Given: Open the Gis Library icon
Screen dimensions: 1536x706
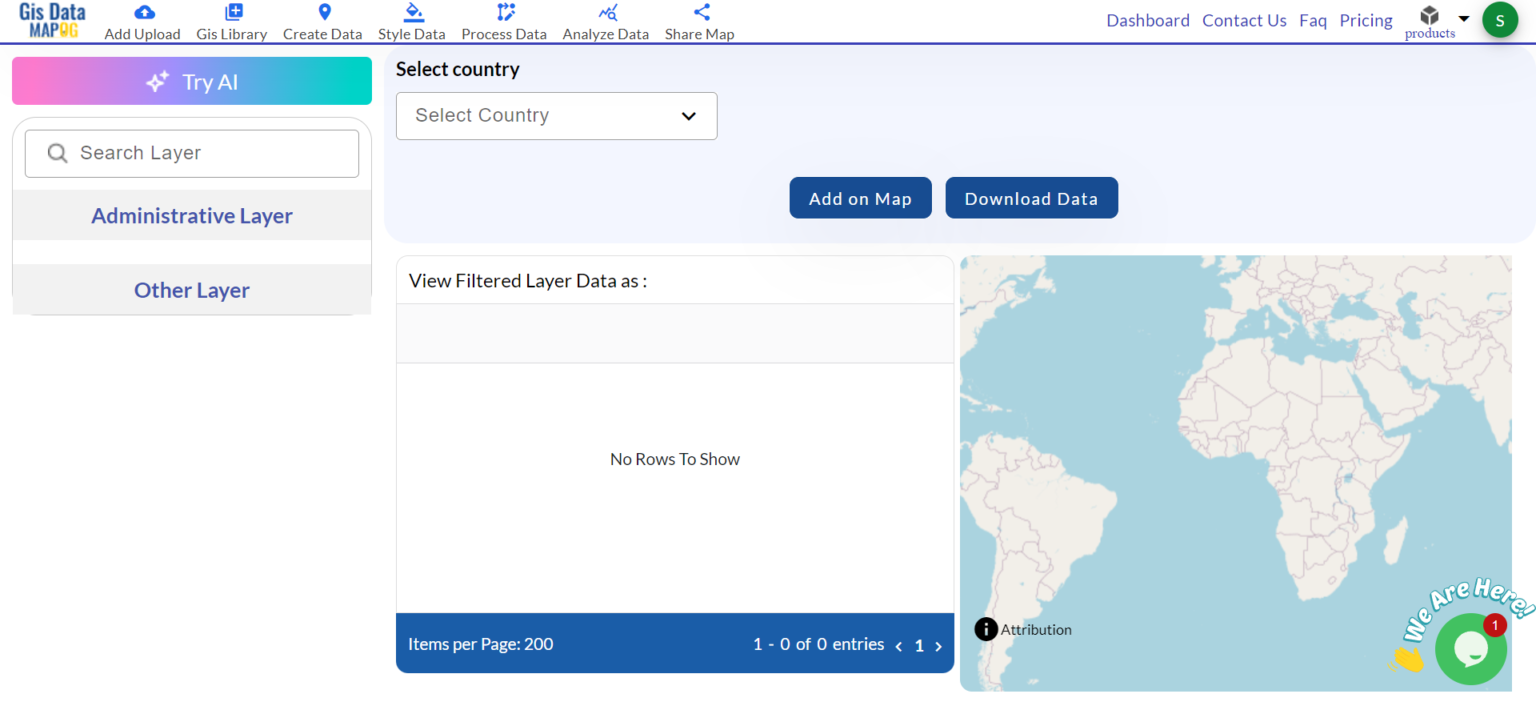Looking at the screenshot, I should tap(233, 12).
